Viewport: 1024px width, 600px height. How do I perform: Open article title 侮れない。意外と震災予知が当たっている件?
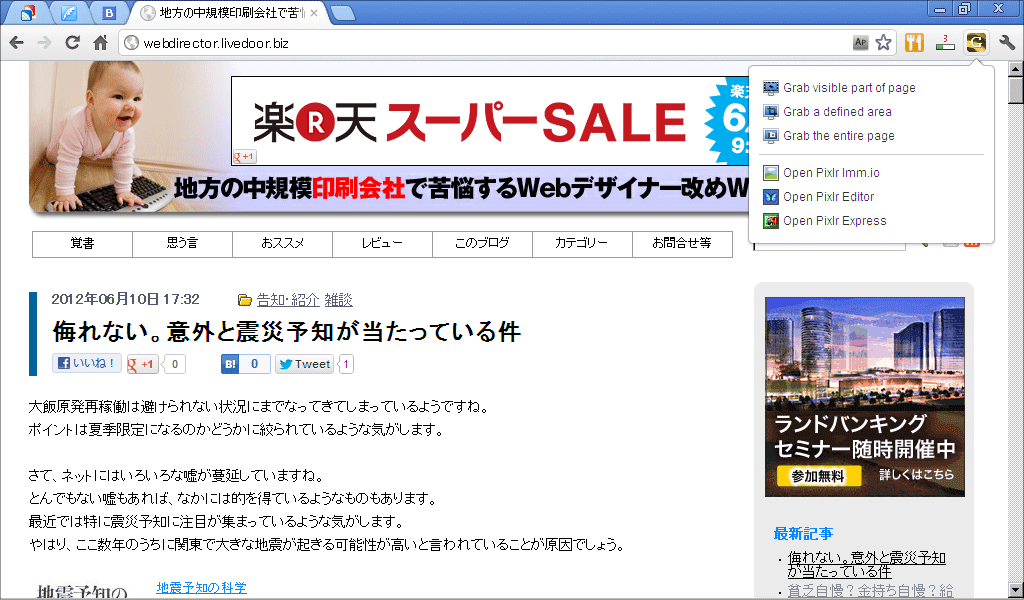point(287,331)
